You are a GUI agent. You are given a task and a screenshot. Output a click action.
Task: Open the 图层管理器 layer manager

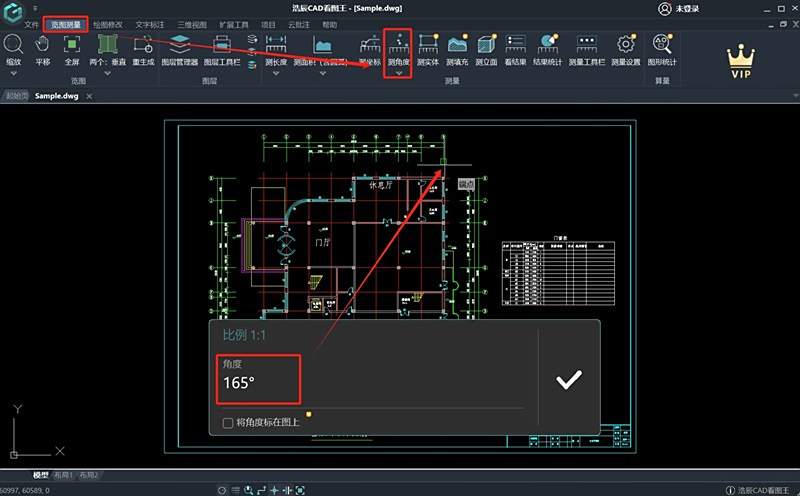tap(180, 51)
